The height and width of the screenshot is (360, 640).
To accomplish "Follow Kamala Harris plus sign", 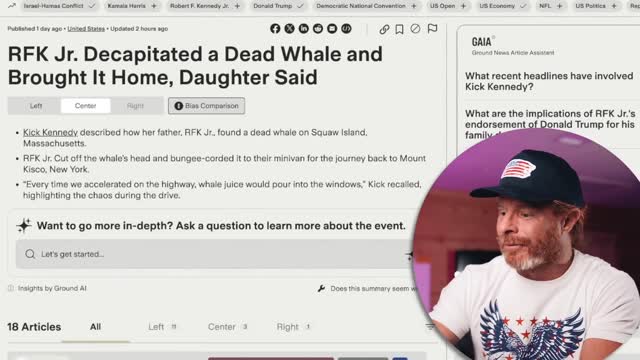I will point(154,6).
